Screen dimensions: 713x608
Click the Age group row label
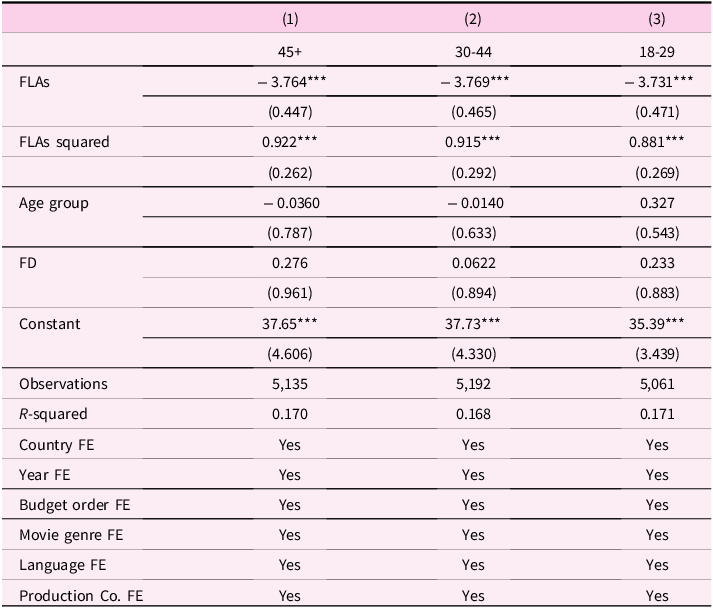[x=54, y=203]
